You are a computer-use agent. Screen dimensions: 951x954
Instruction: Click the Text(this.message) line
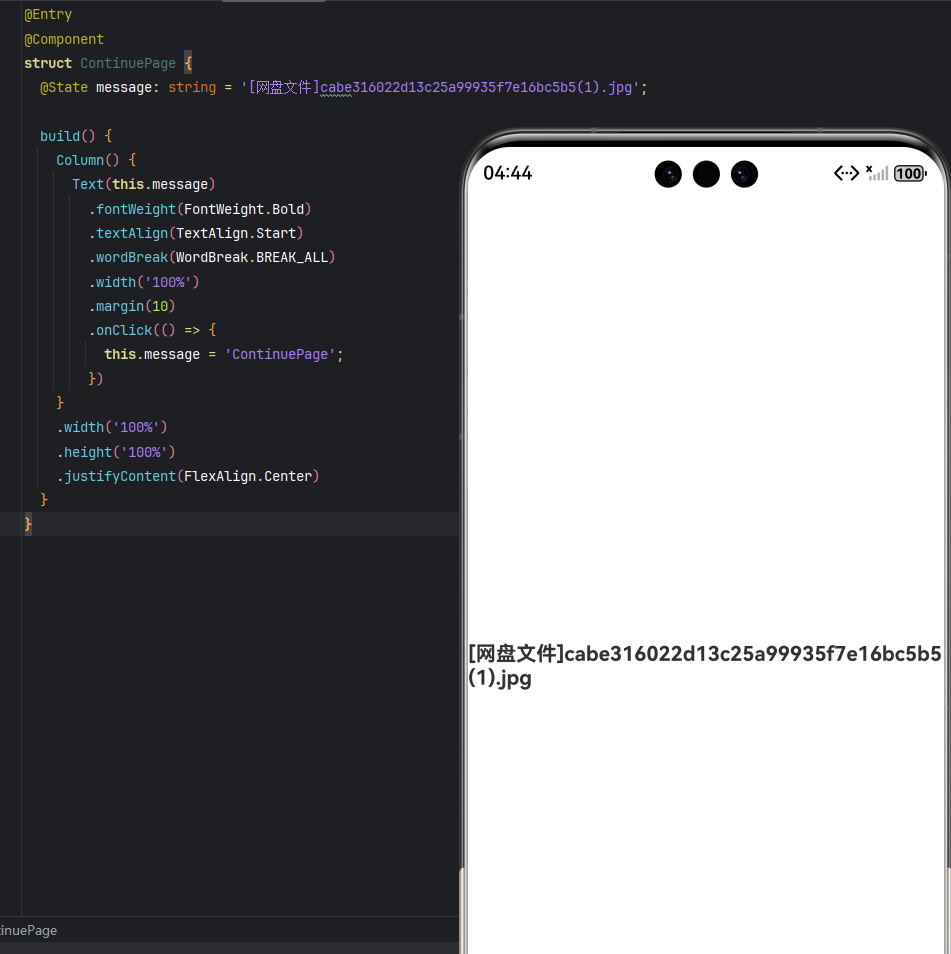[144, 184]
